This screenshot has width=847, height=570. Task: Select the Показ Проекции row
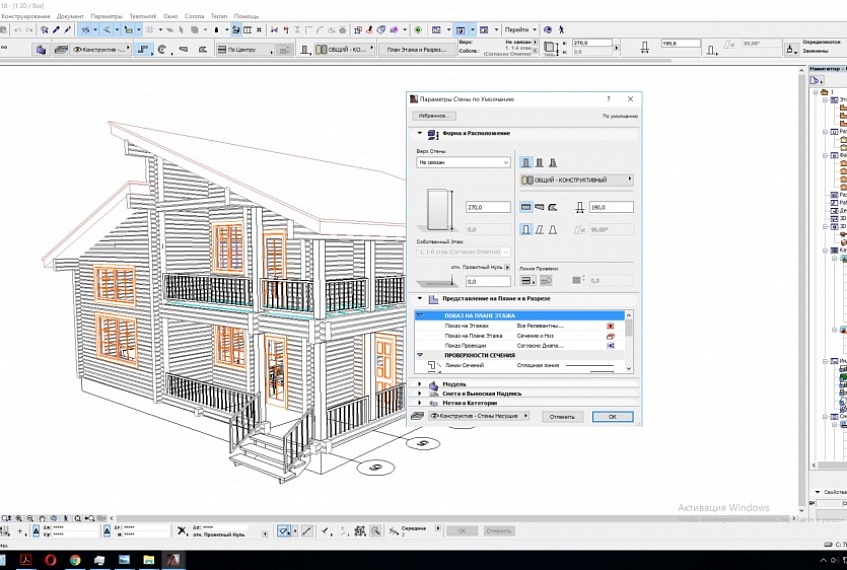click(520, 345)
